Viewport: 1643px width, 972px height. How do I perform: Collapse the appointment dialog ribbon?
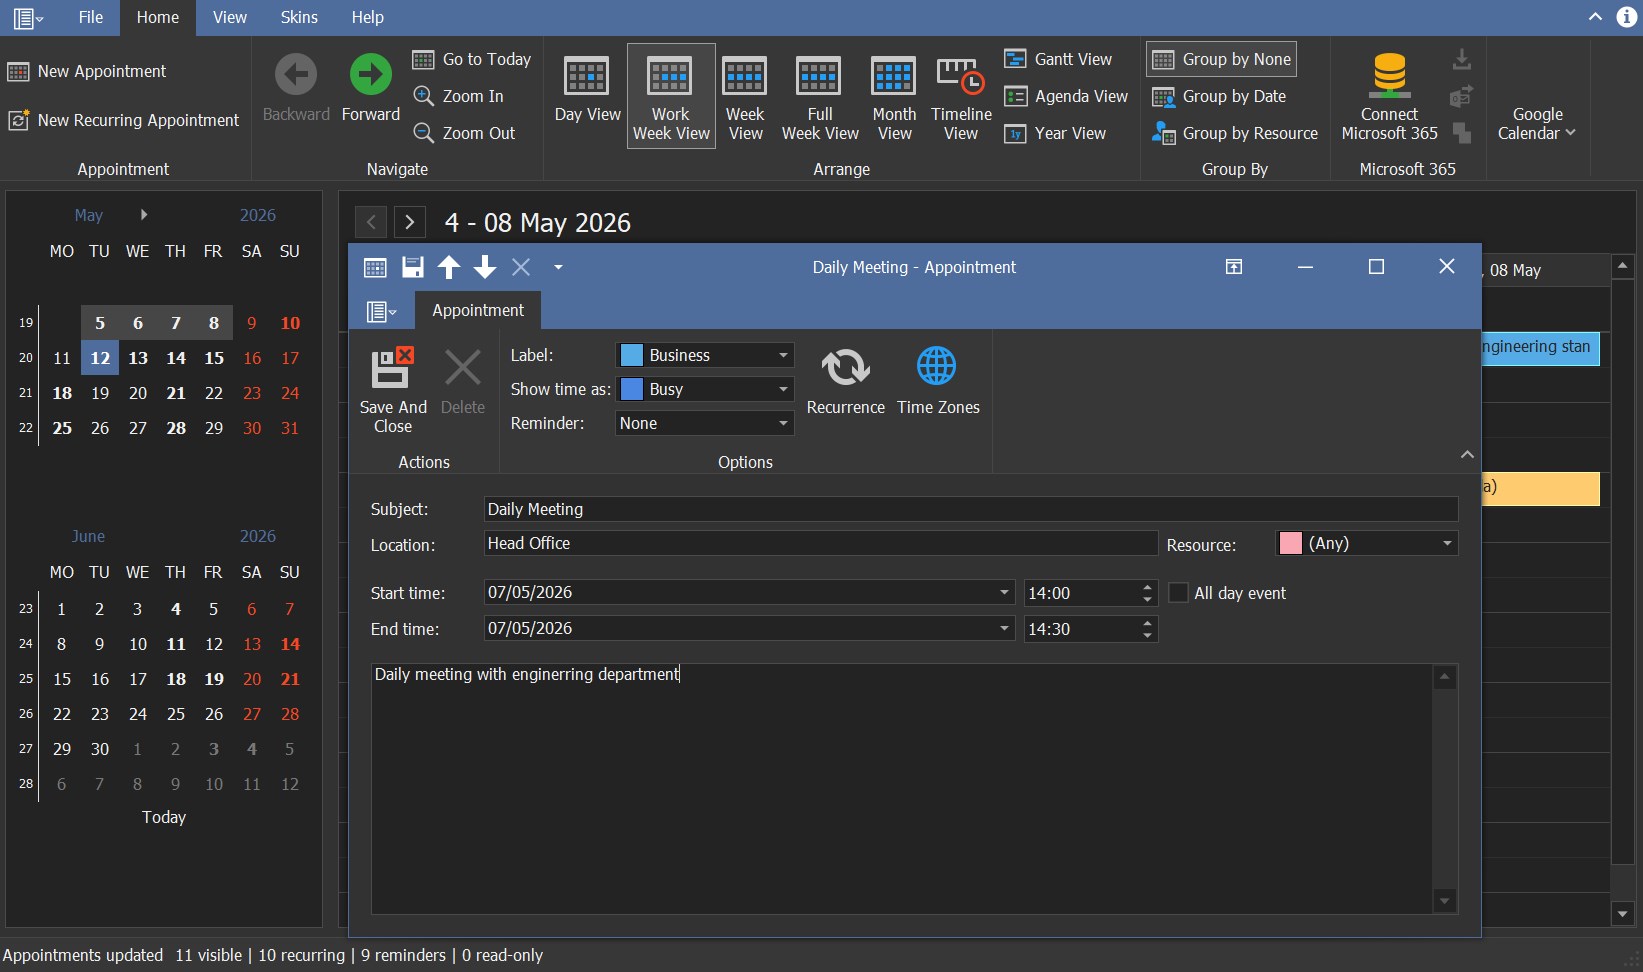1467,454
